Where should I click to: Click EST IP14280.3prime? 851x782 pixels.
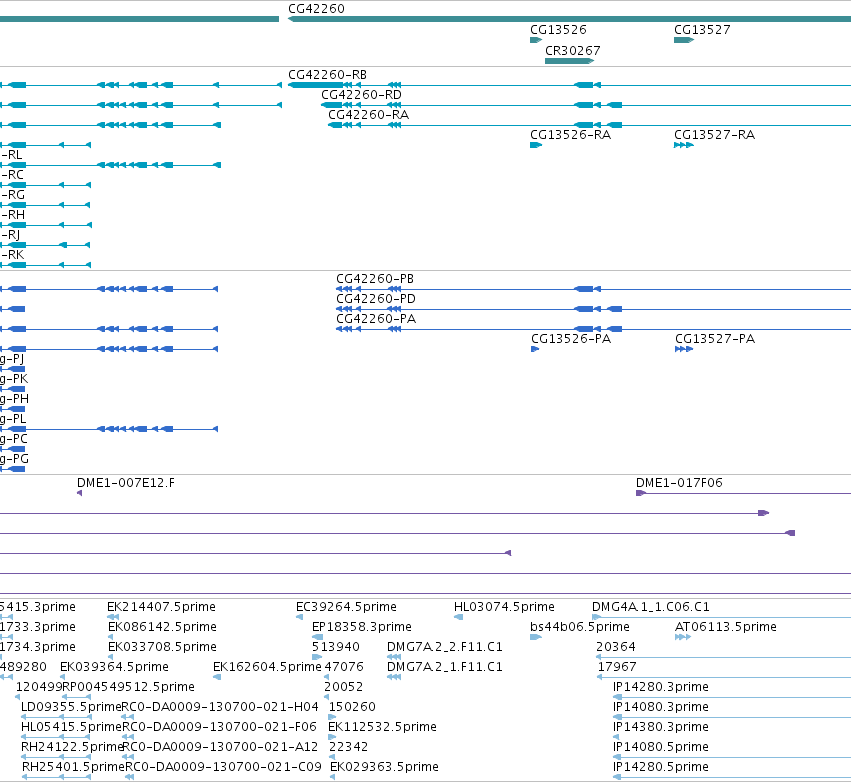661,687
